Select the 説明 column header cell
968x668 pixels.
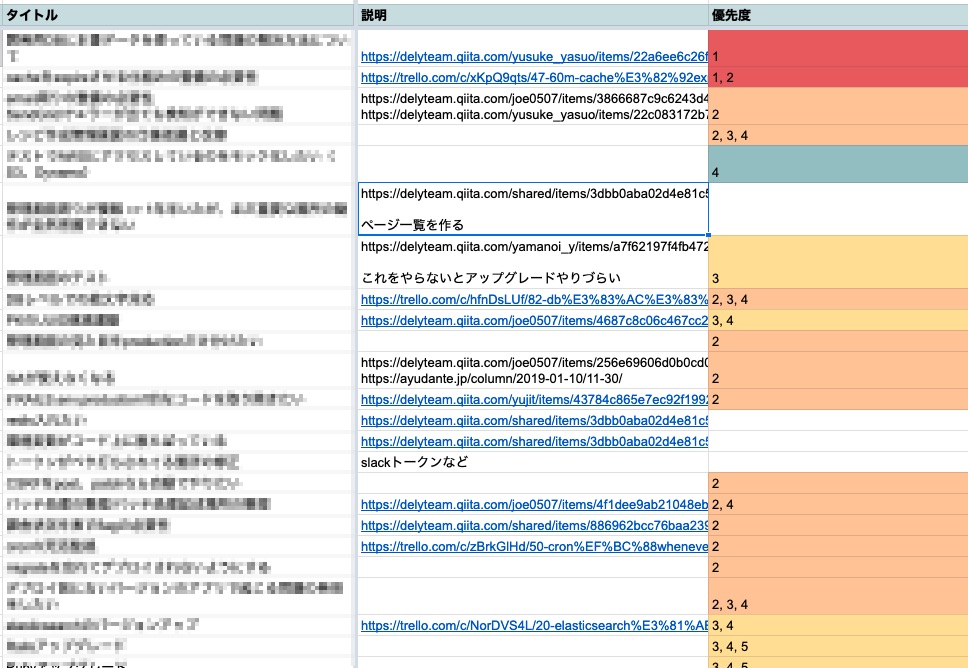[x=533, y=15]
